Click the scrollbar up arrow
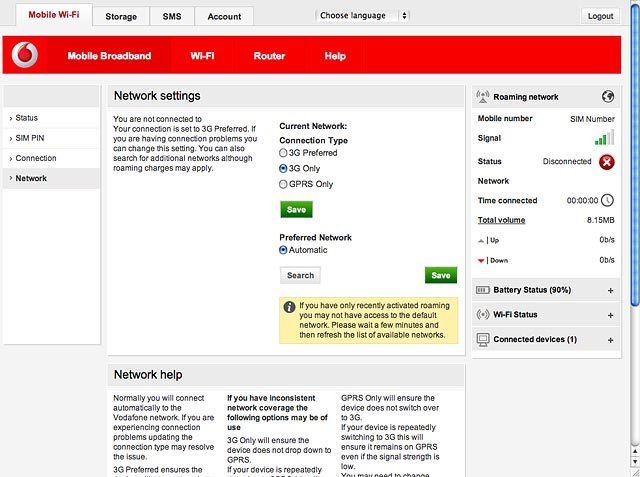Viewport: 640px width, 477px height. pos(636,451)
